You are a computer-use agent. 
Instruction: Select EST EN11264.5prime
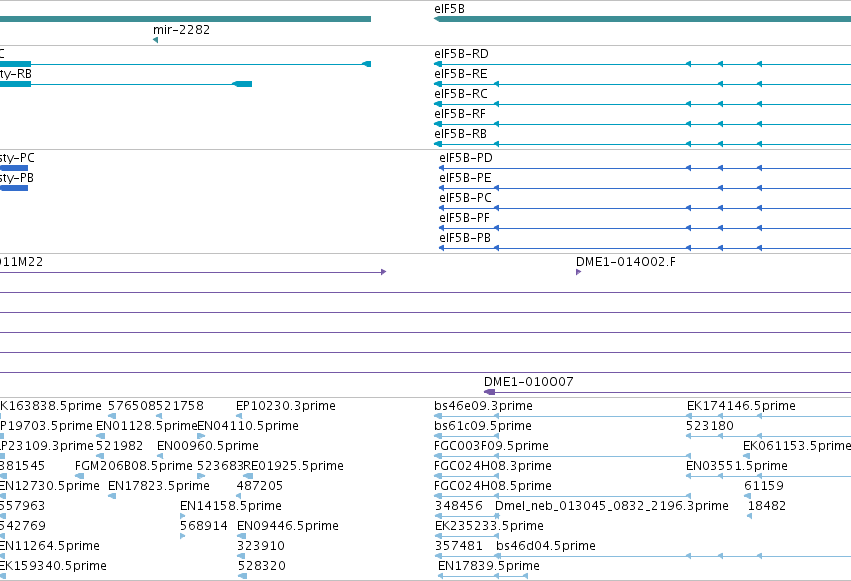click(50, 546)
